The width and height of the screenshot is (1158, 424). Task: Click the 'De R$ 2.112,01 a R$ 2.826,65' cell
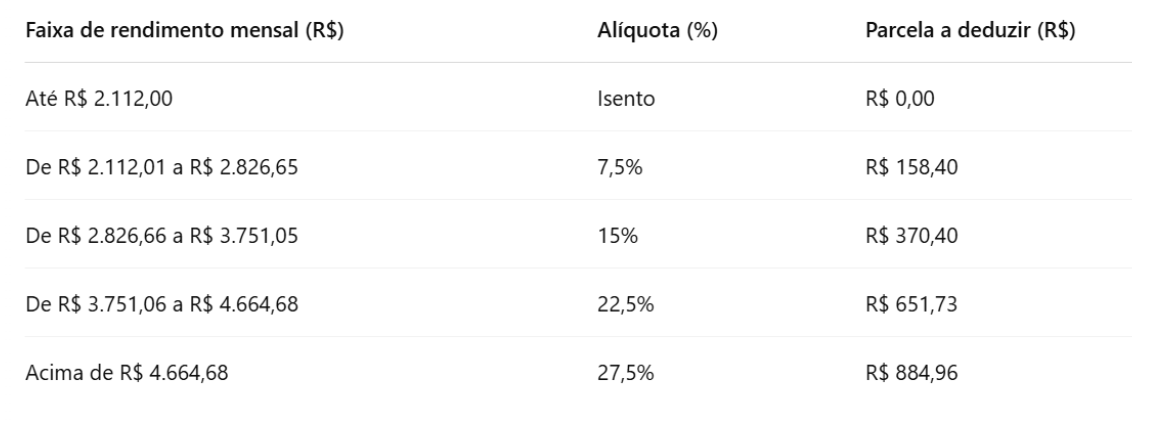(162, 167)
